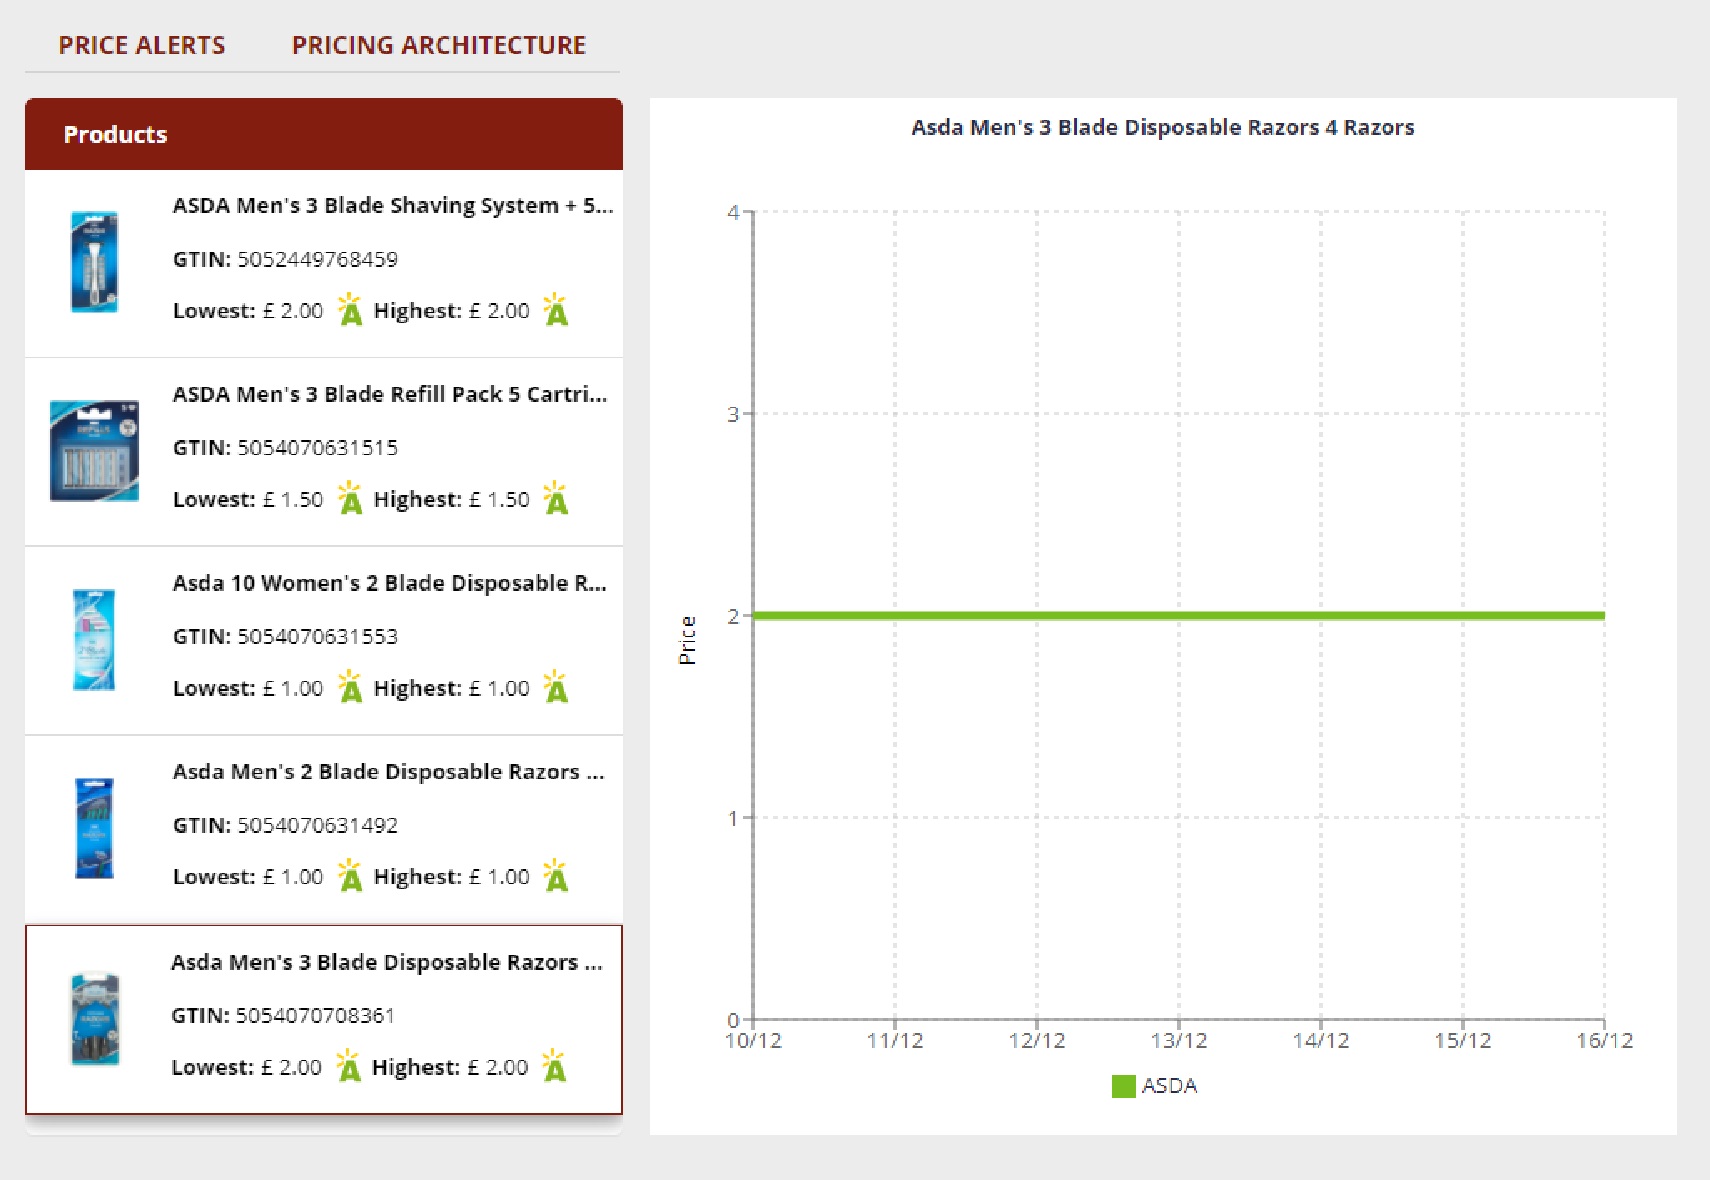Click Asda icon beside Lowest for GTIN 5054070631492
The image size is (1710, 1180).
coord(350,876)
